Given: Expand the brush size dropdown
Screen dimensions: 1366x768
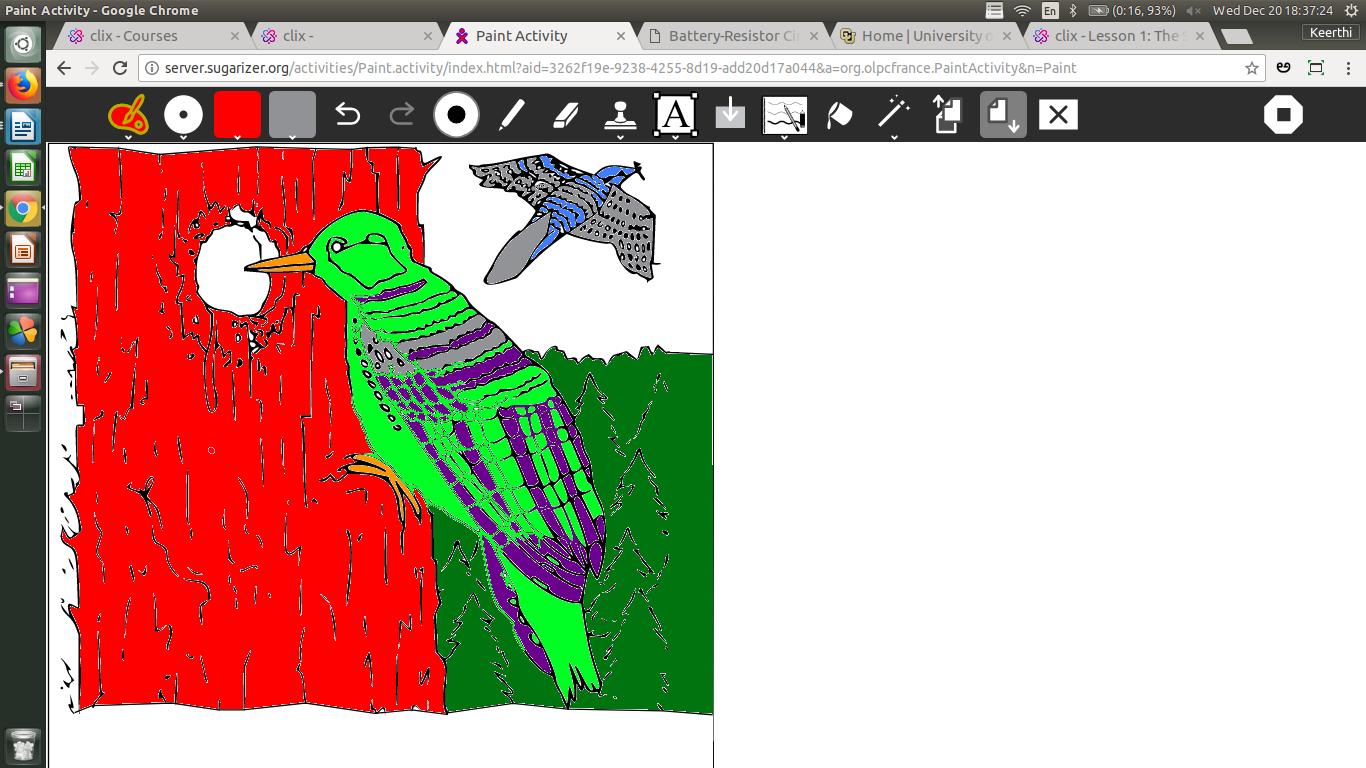Looking at the screenshot, I should 183,115.
